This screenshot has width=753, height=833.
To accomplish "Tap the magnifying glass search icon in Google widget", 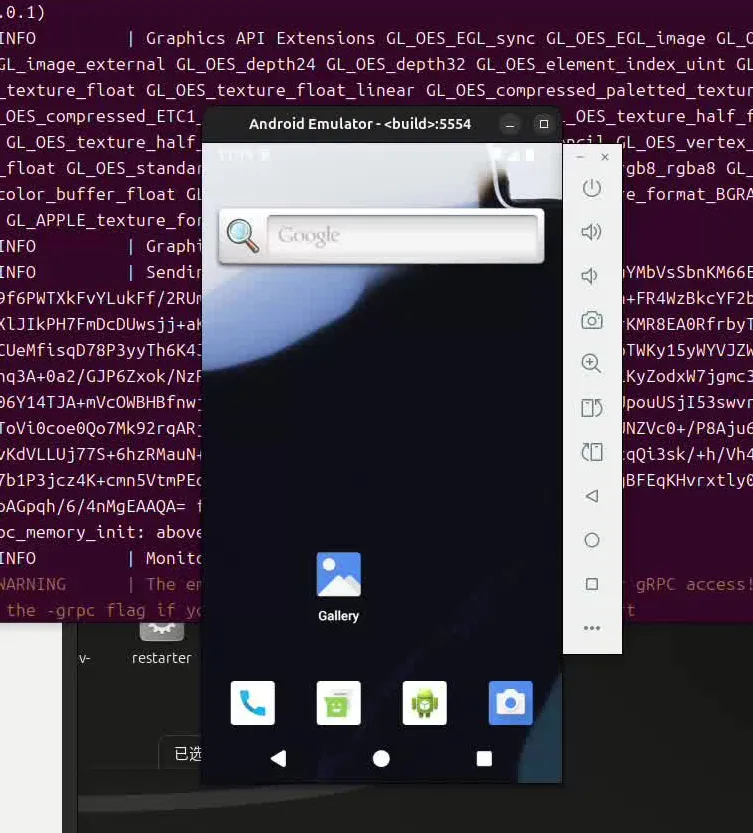I will (243, 236).
